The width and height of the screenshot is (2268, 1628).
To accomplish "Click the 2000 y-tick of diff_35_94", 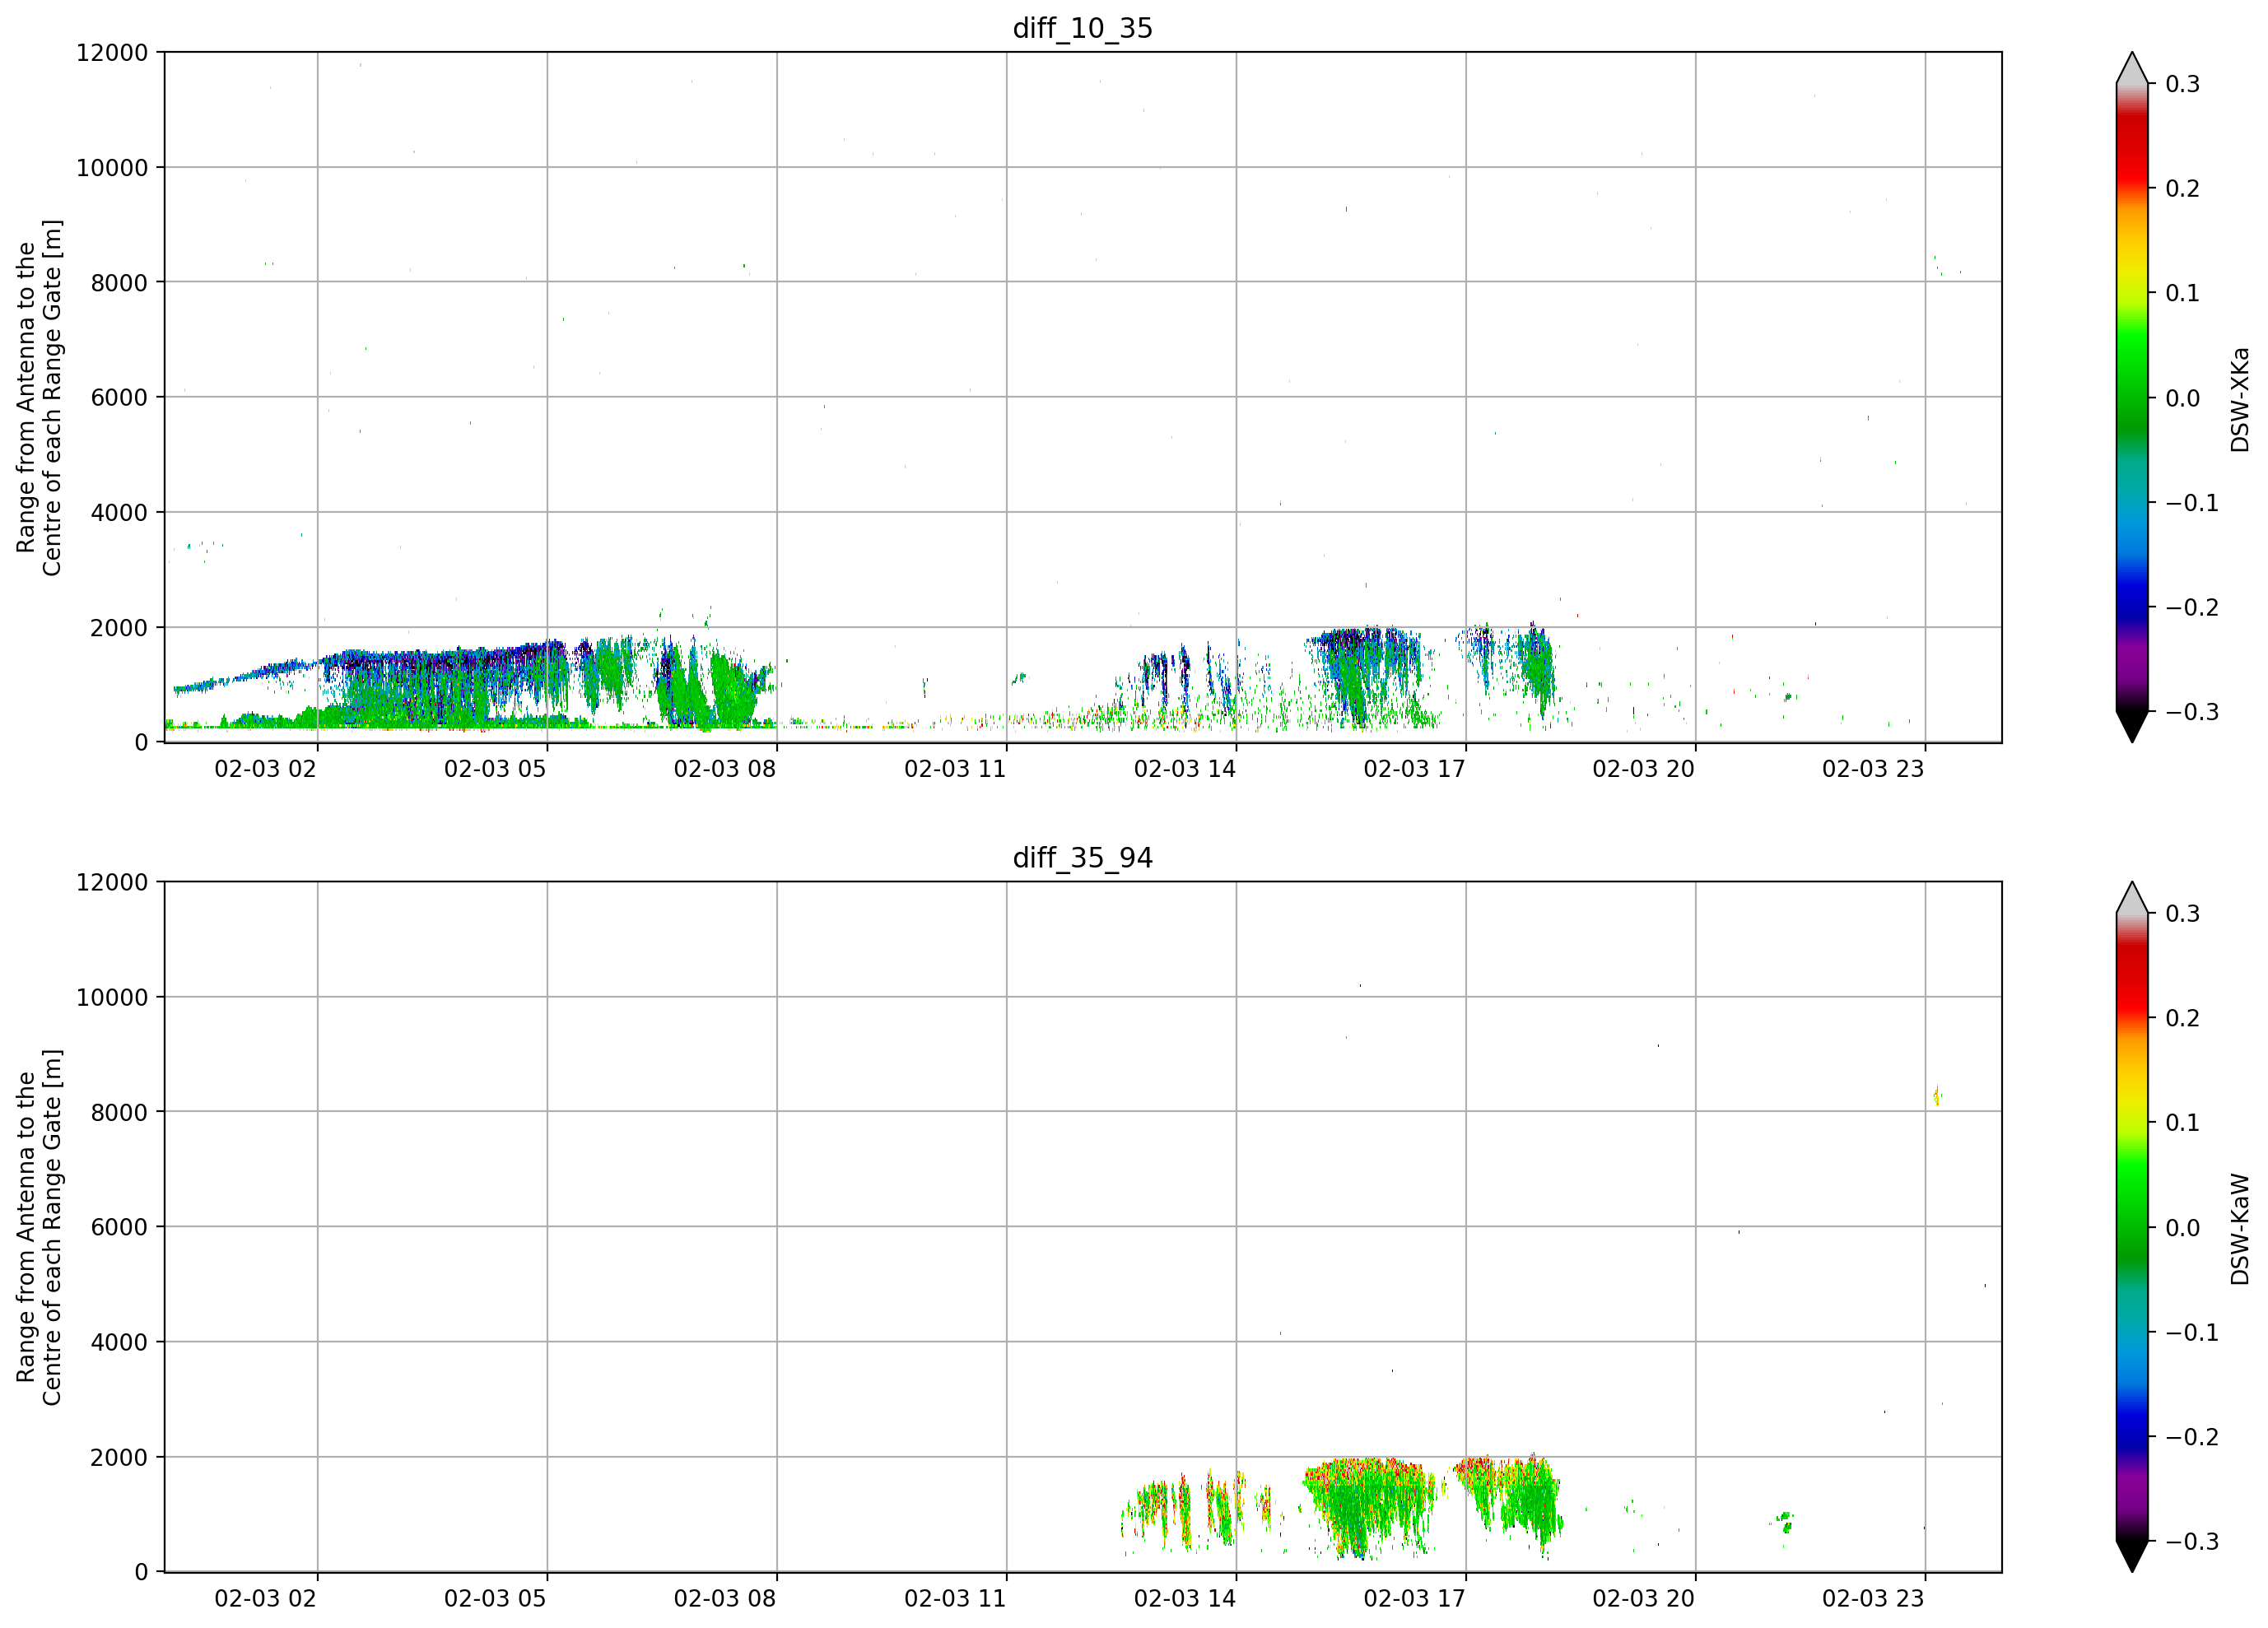I will click(119, 1458).
